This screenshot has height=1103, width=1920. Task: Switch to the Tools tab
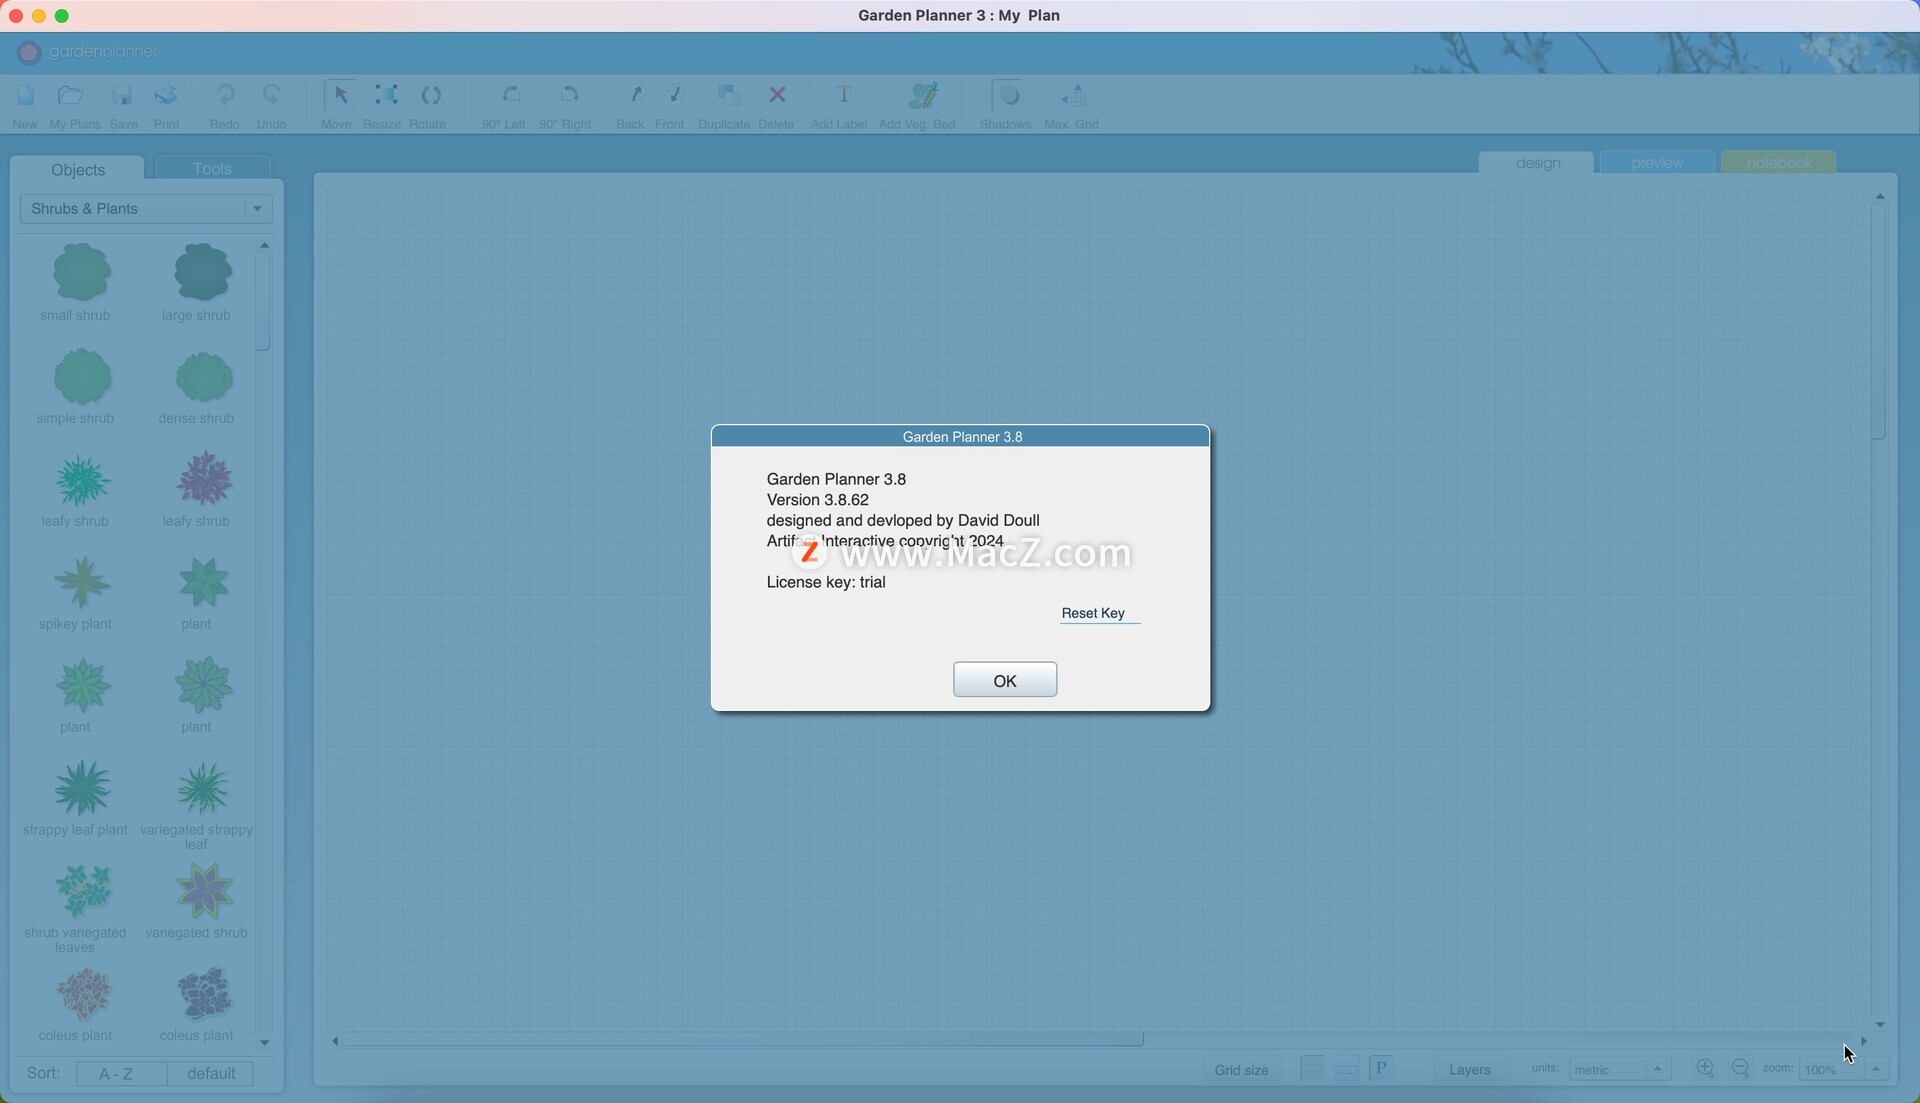click(212, 169)
